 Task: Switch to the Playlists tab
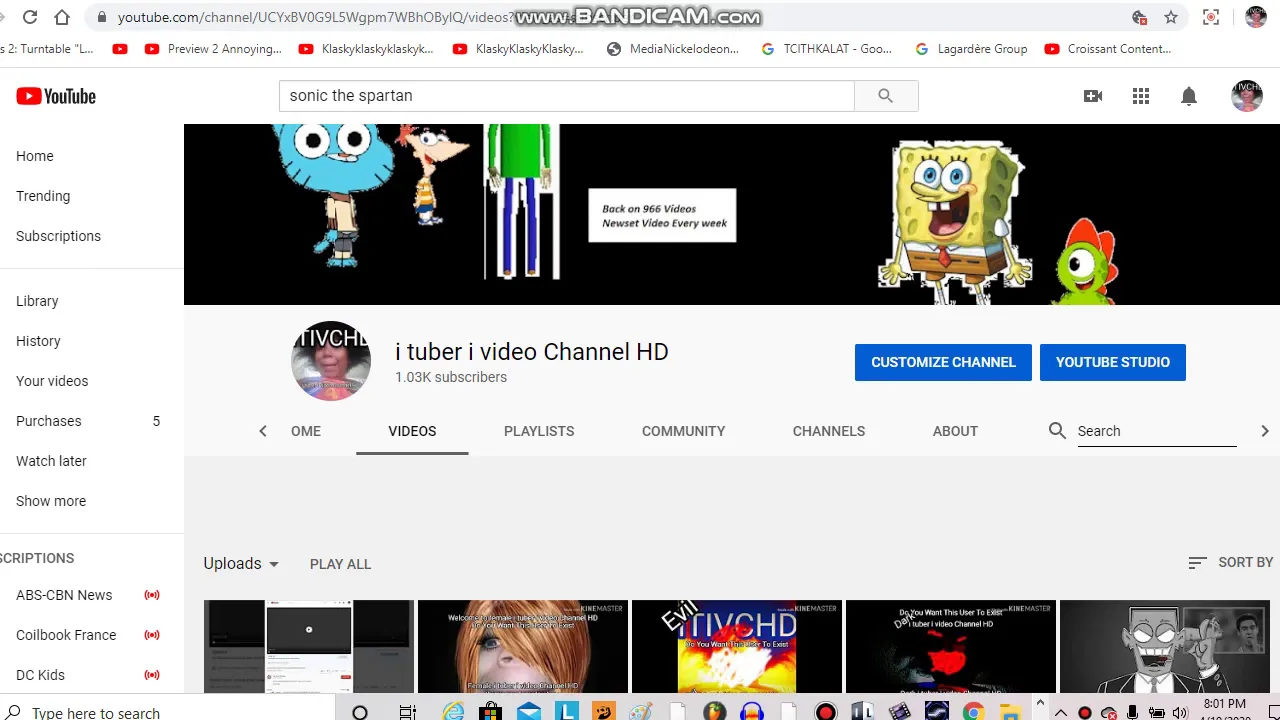(539, 431)
